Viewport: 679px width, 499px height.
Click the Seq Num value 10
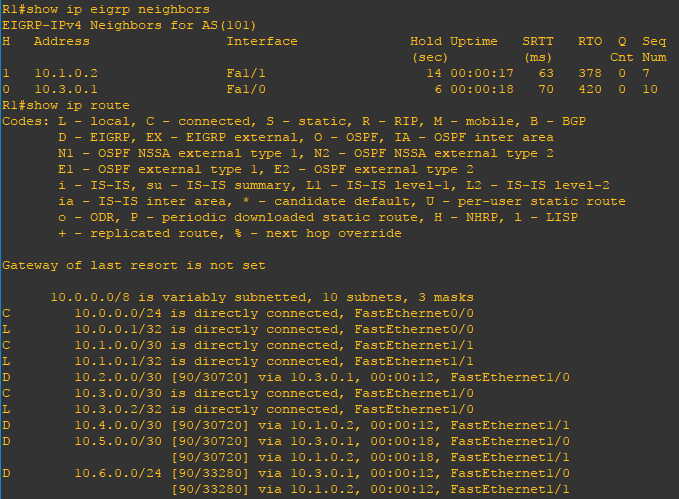(x=650, y=89)
